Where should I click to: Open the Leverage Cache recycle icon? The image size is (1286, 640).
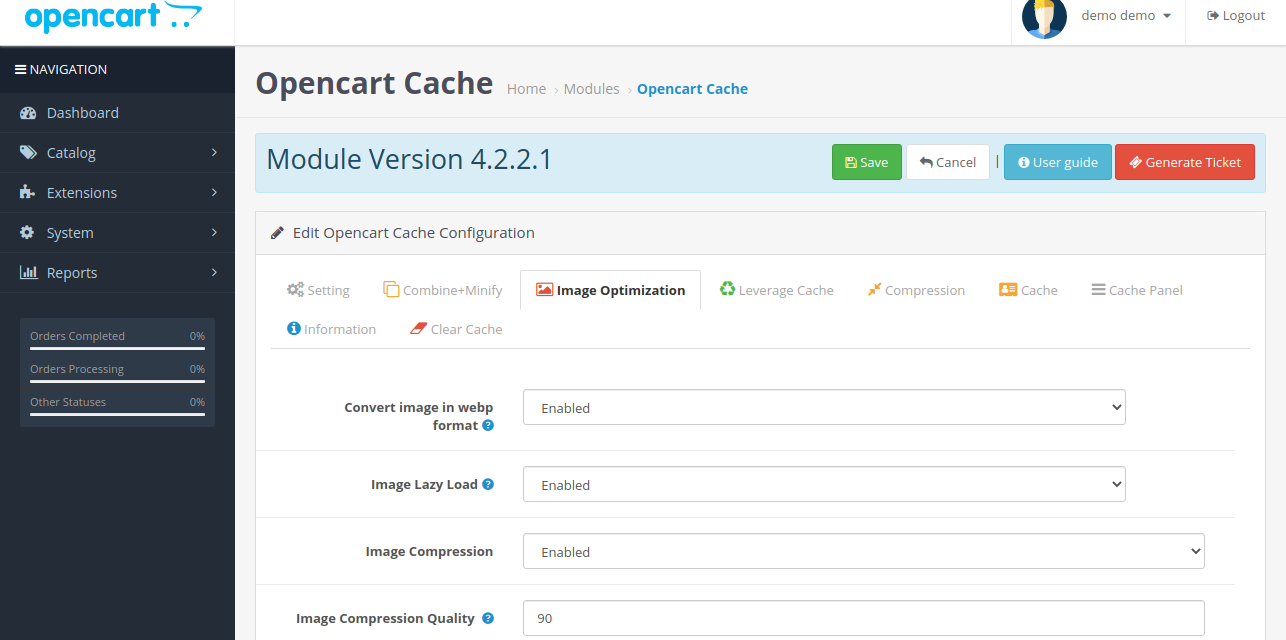point(727,289)
